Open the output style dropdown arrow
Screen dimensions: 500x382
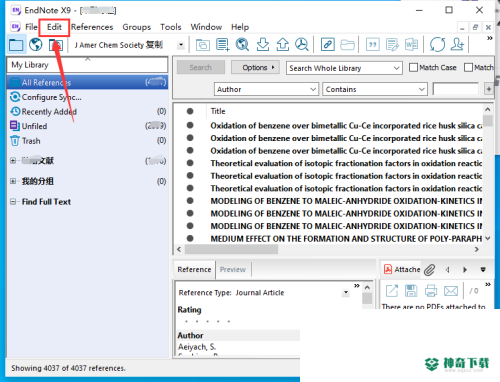pyautogui.click(x=181, y=45)
